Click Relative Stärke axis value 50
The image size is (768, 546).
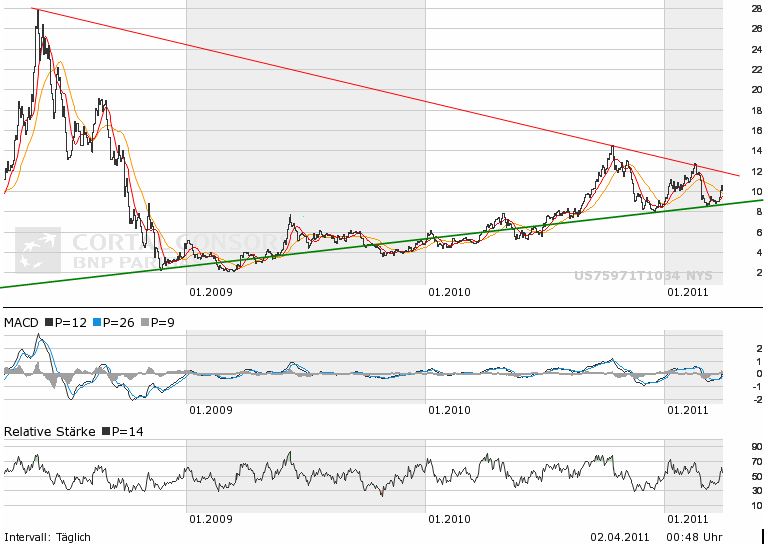(757, 476)
